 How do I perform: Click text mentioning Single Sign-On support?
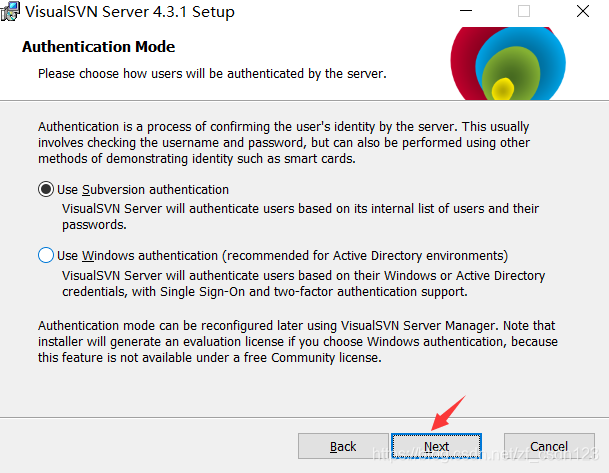click(303, 283)
